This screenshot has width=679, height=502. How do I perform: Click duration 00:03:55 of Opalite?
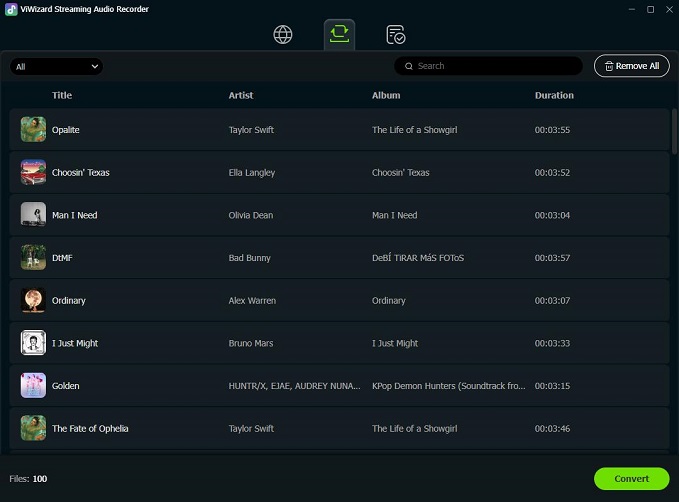click(552, 130)
